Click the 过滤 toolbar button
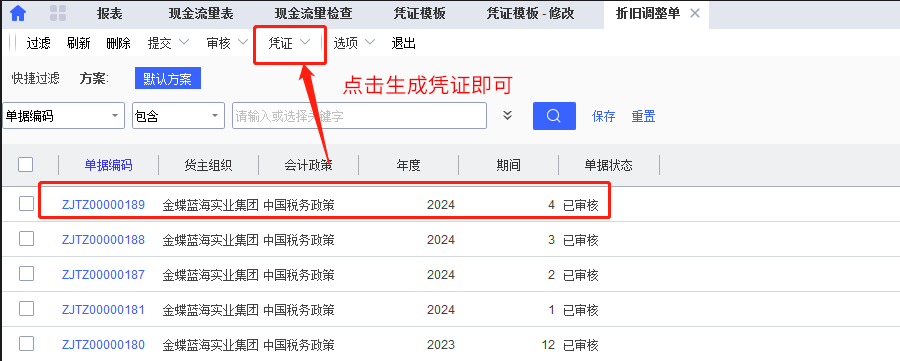The width and height of the screenshot is (900, 361). point(38,43)
